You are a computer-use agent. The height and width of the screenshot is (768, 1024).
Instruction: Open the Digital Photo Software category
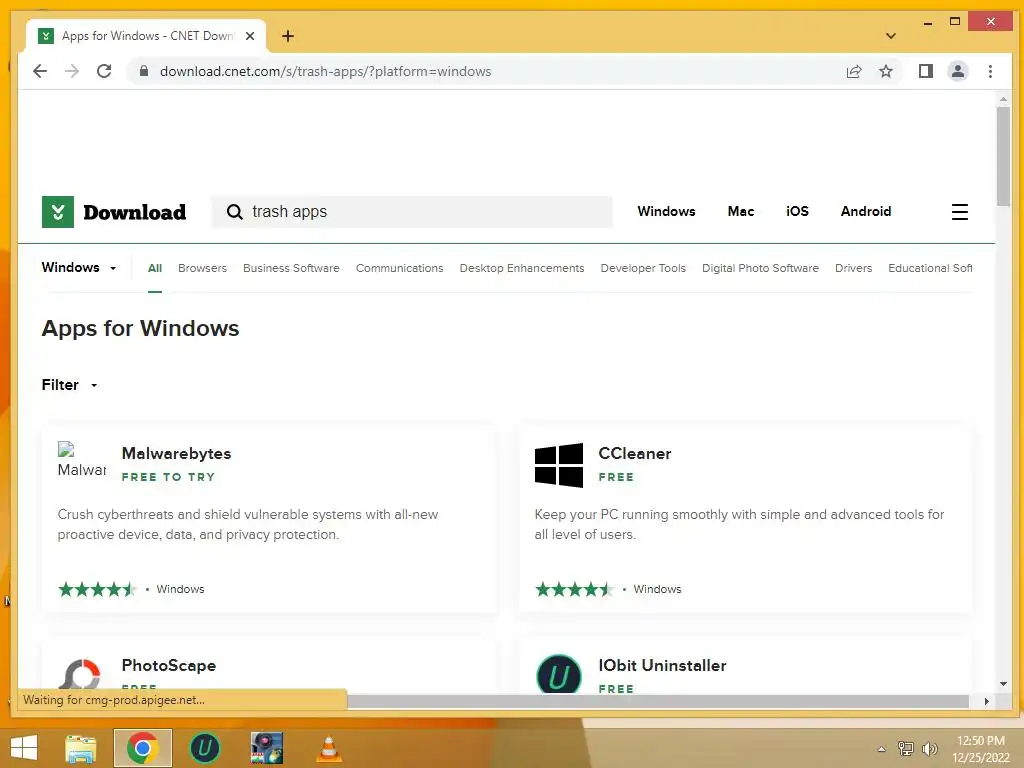click(x=760, y=268)
